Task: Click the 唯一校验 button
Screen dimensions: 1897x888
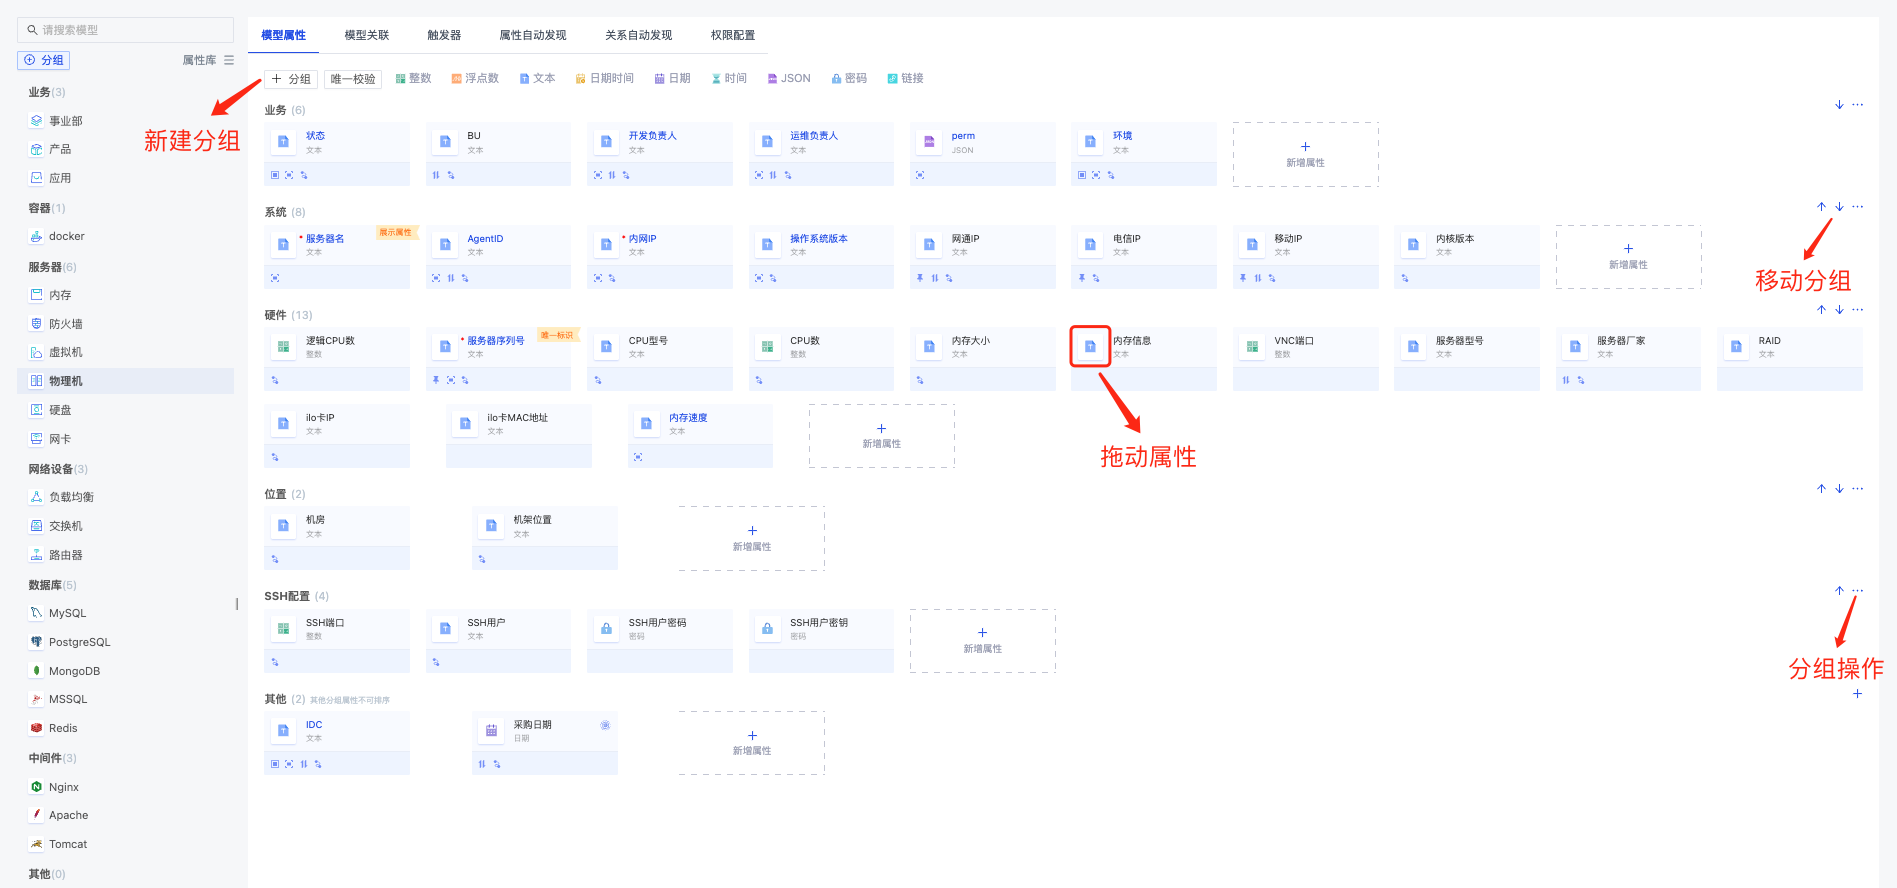Action: pyautogui.click(x=353, y=79)
